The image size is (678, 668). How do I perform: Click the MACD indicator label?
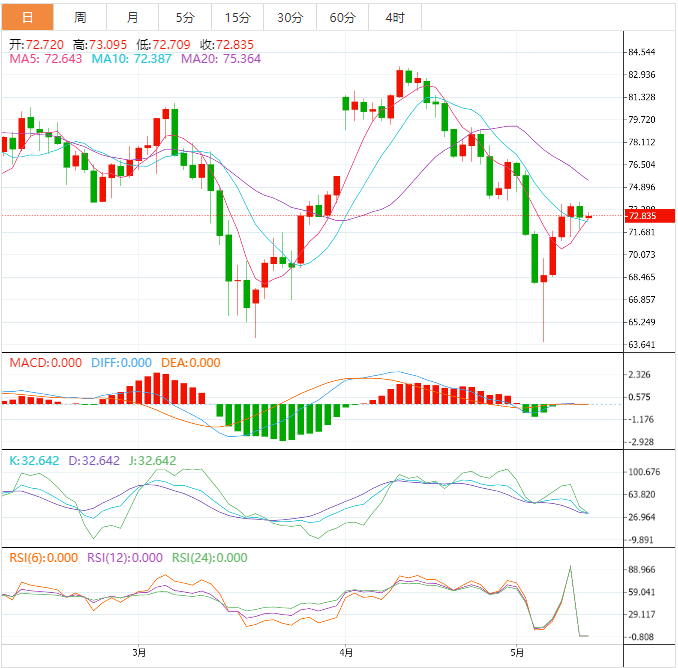[x=45, y=363]
